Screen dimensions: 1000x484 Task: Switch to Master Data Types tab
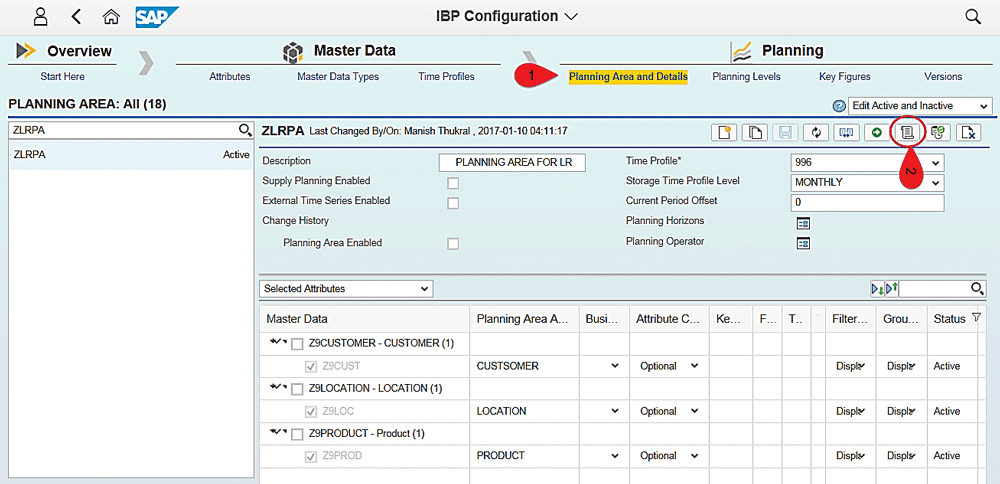pyautogui.click(x=338, y=77)
